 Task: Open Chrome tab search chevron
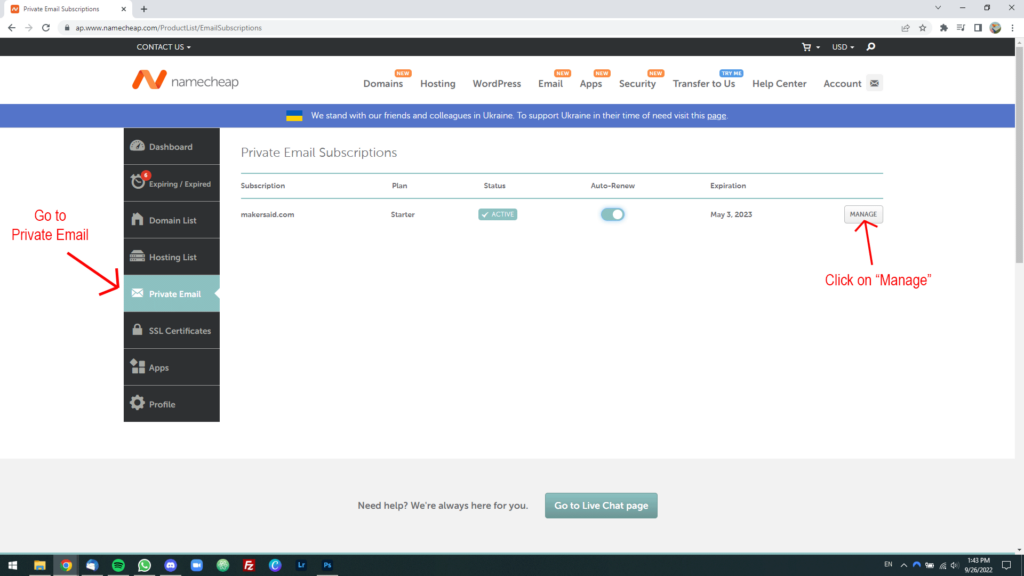pos(938,8)
